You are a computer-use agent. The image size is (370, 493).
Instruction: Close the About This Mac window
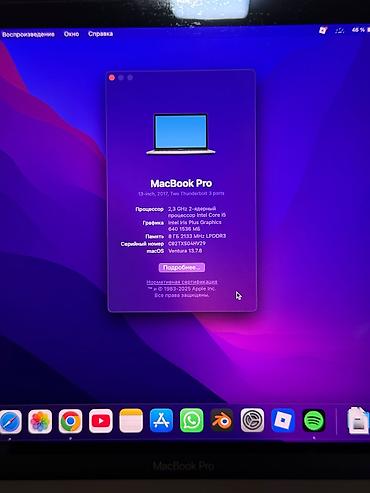click(x=112, y=78)
